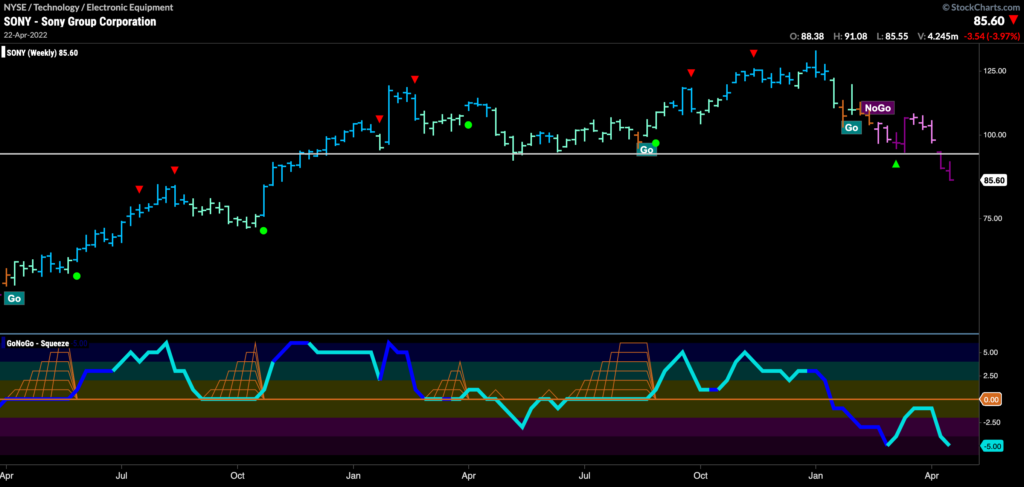Click the 100.00 price axis label
Screen dimensions: 1024x487
click(x=995, y=134)
